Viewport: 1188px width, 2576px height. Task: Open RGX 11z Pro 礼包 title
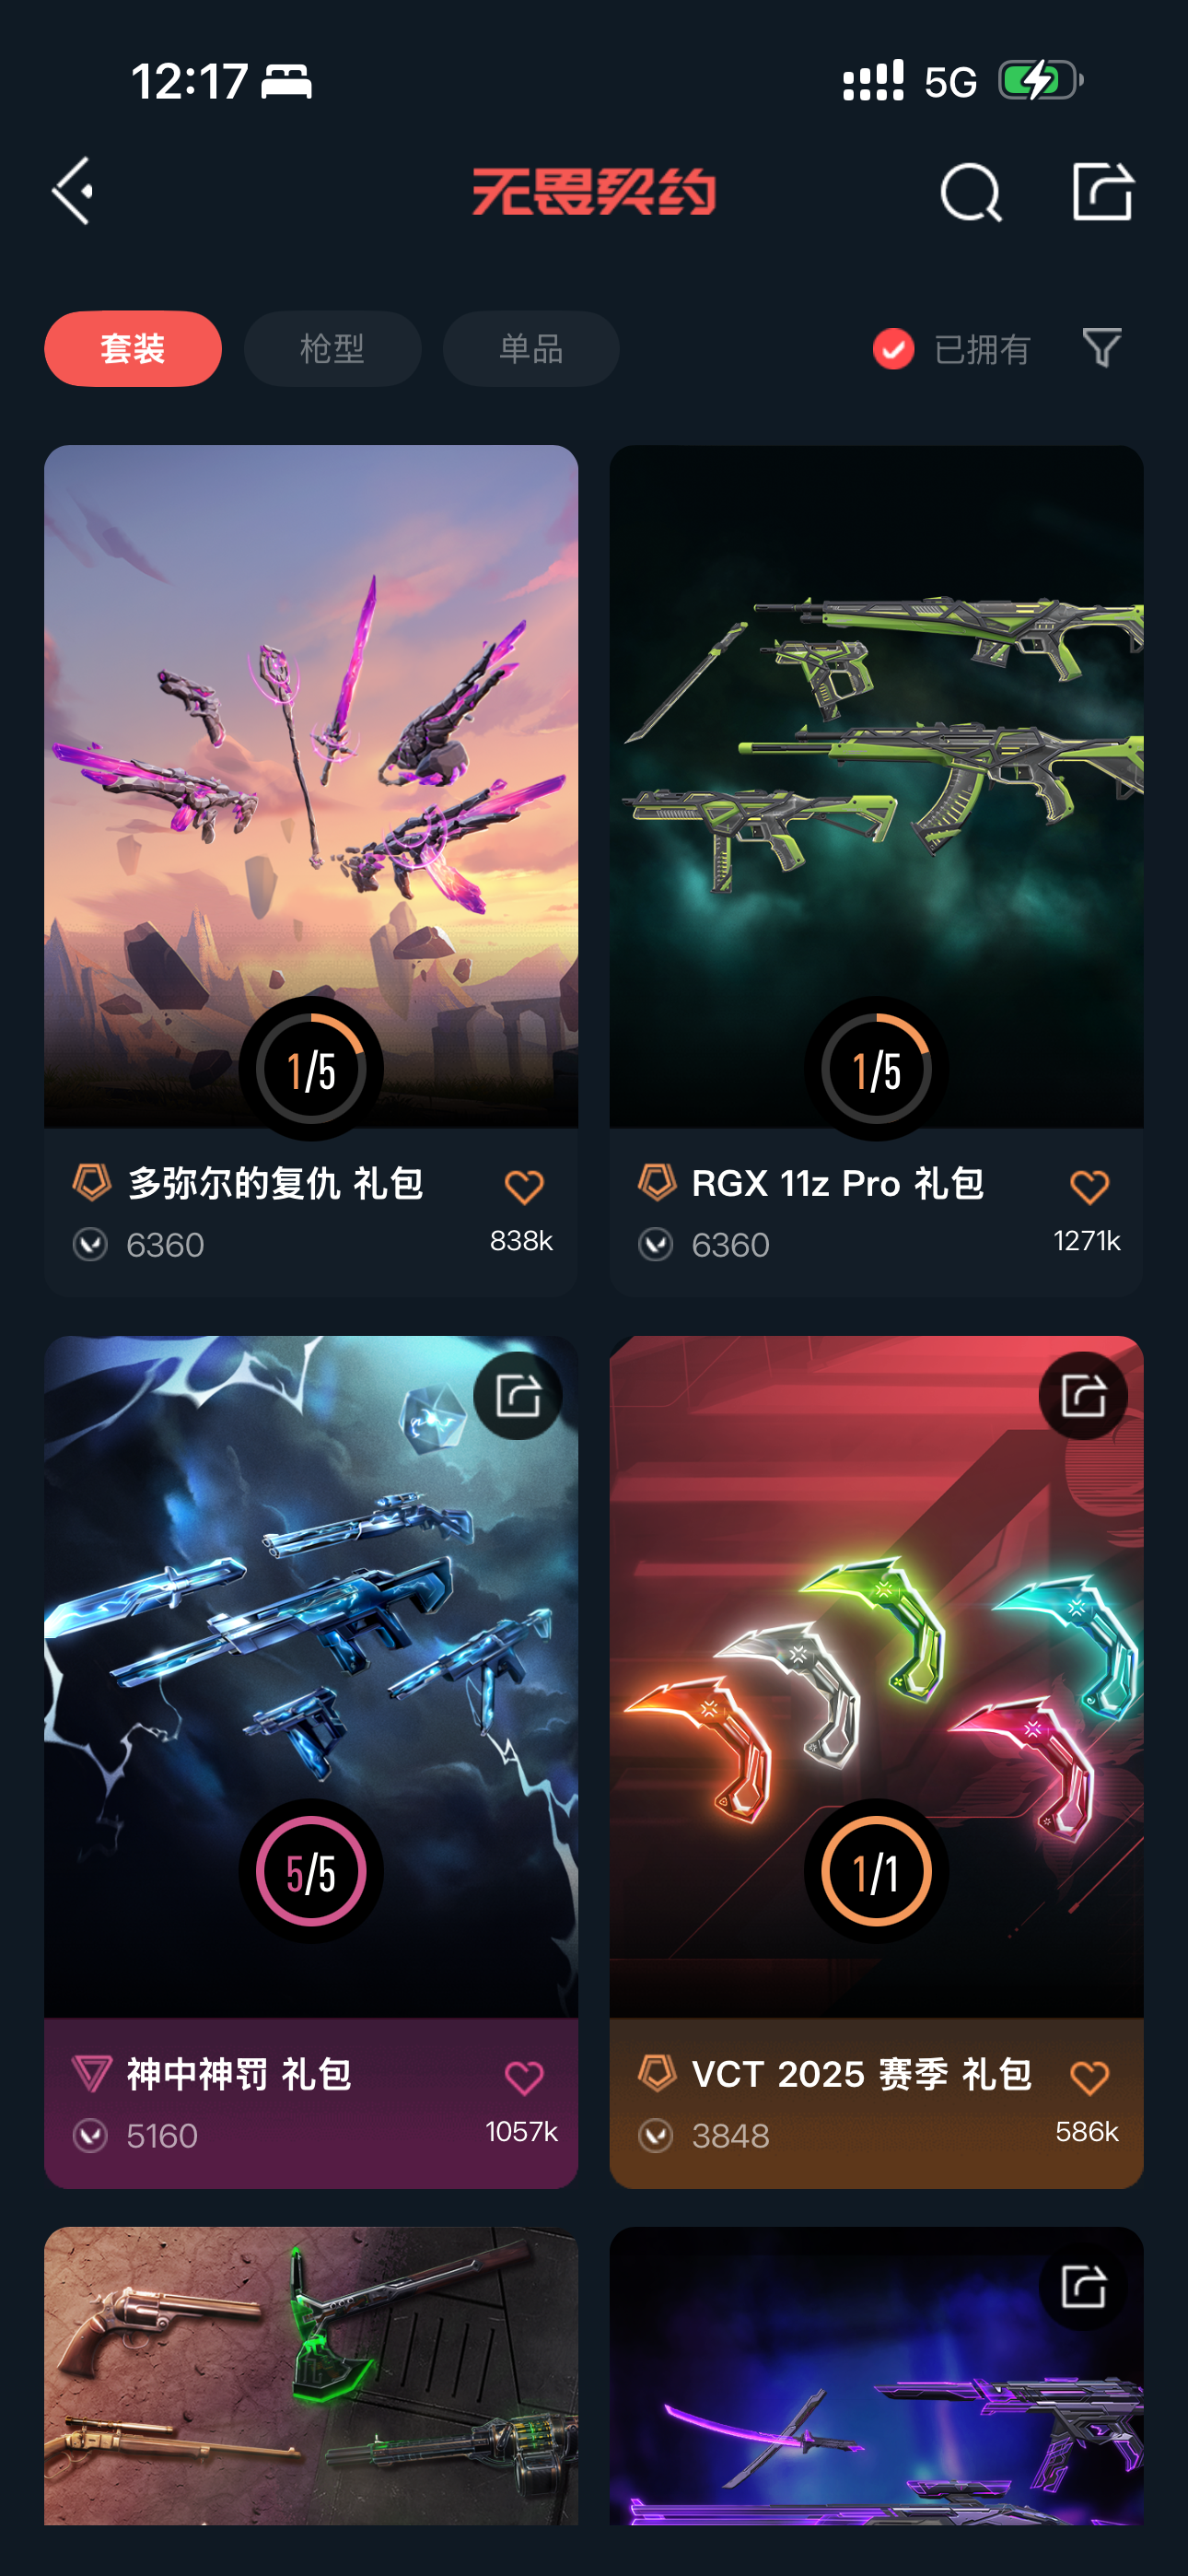838,1183
